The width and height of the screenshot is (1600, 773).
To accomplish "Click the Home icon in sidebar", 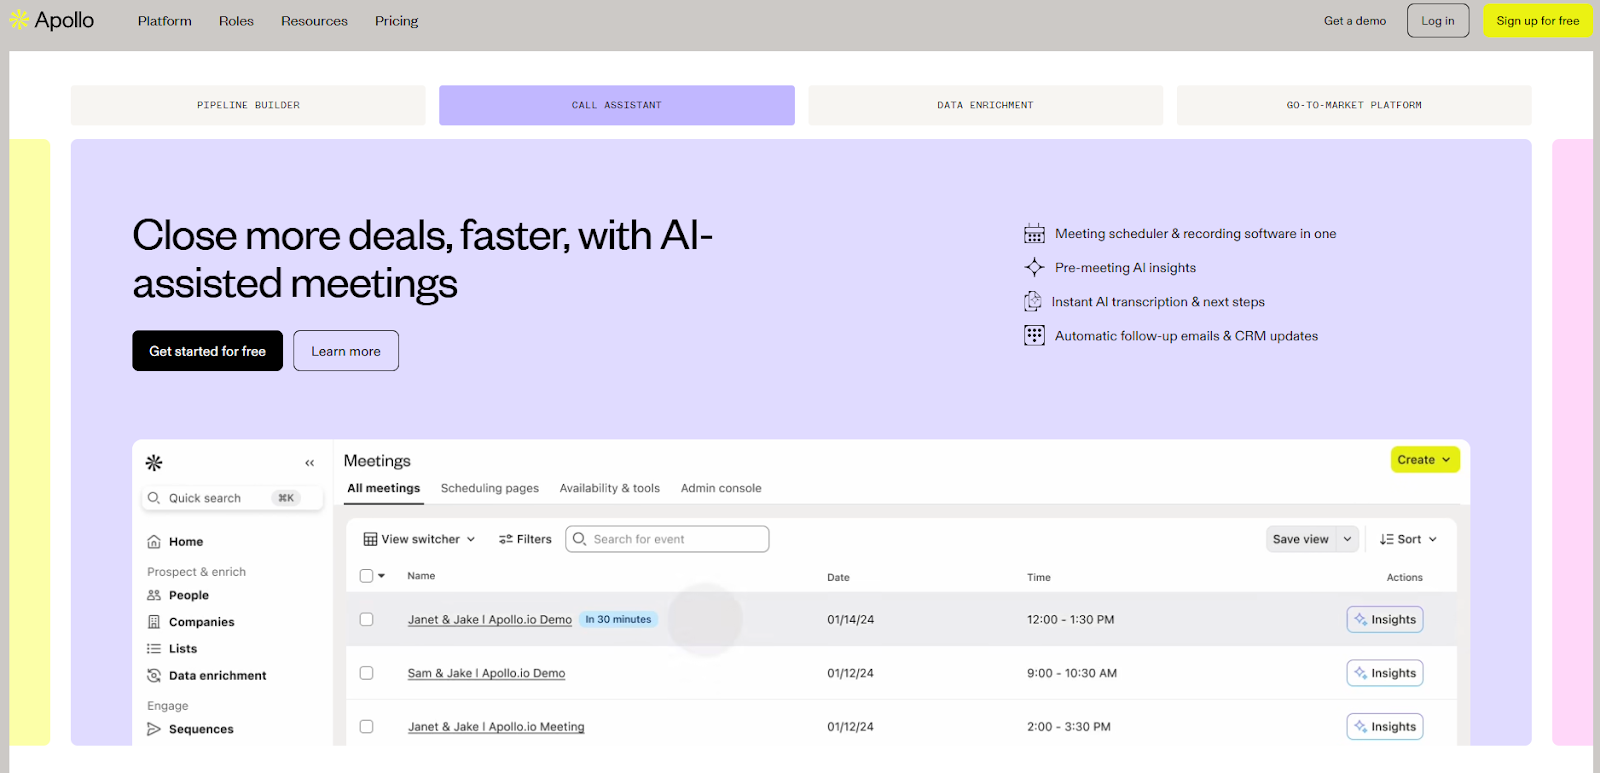I will pos(154,542).
